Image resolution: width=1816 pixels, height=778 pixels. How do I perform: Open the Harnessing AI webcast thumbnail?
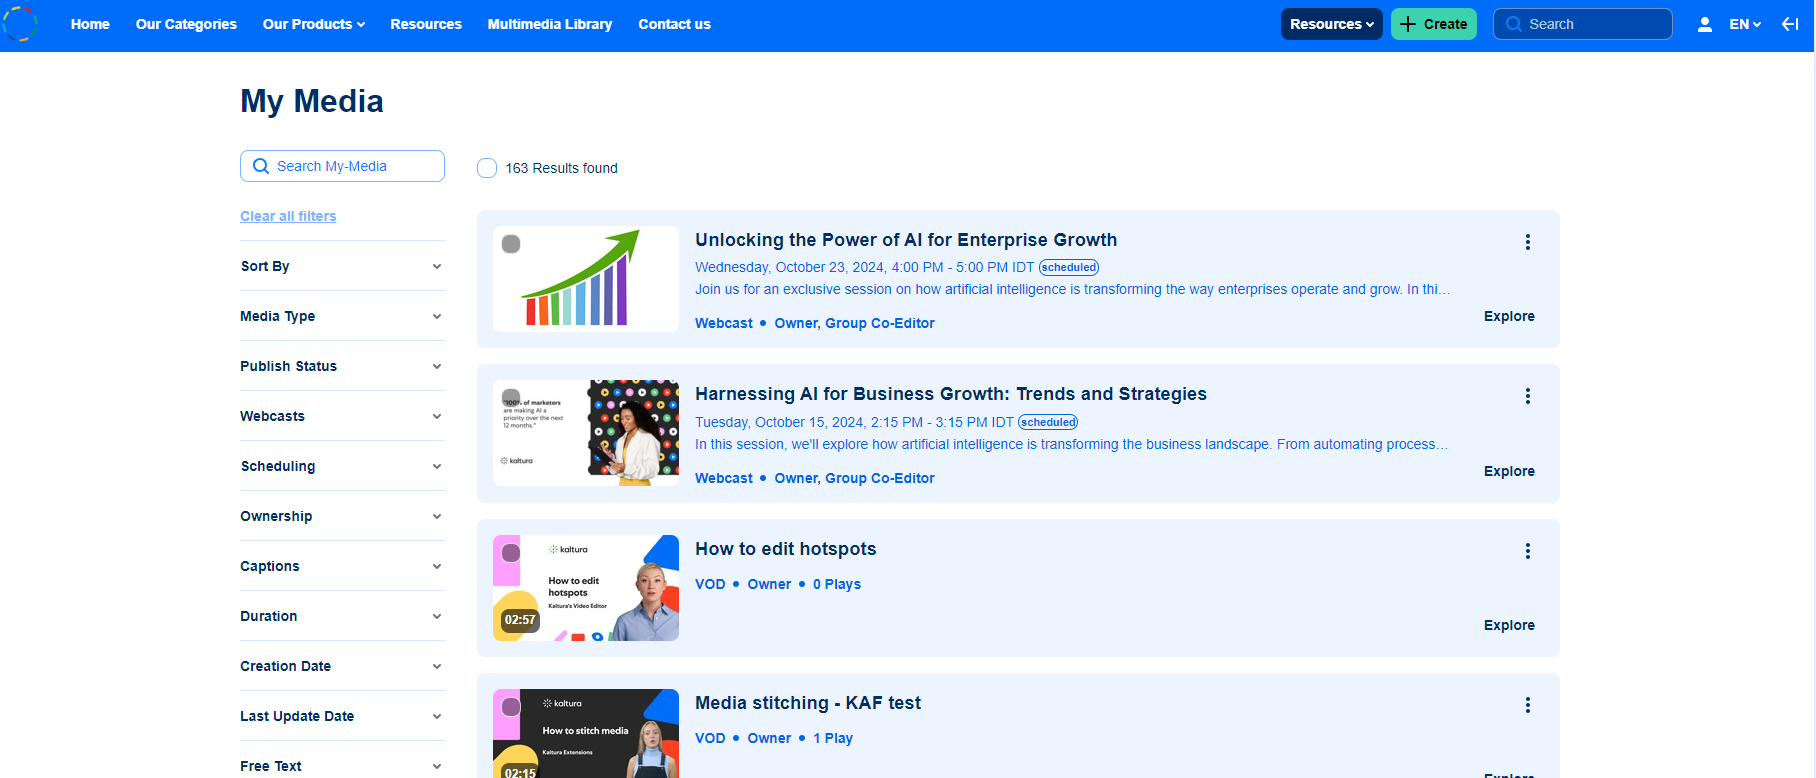coord(586,433)
